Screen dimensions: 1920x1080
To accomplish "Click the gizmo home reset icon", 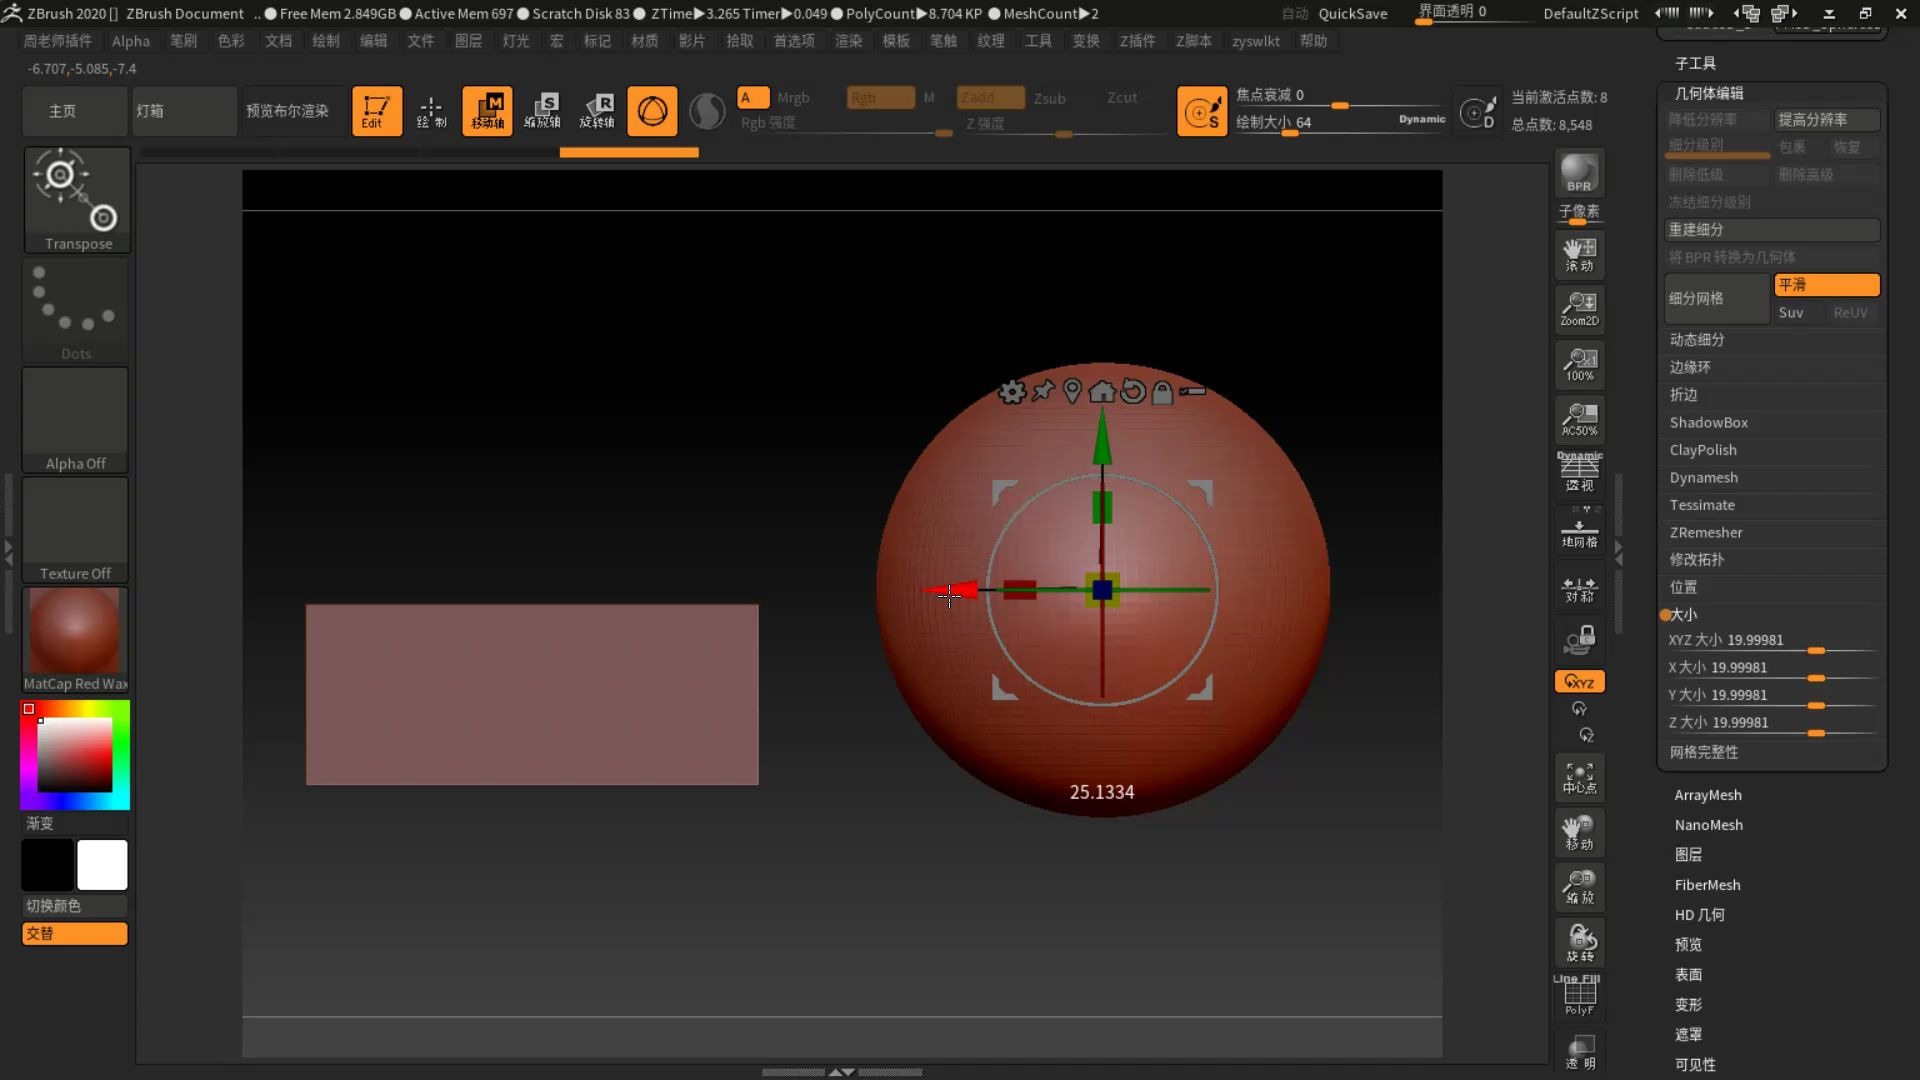I will pos(1102,392).
